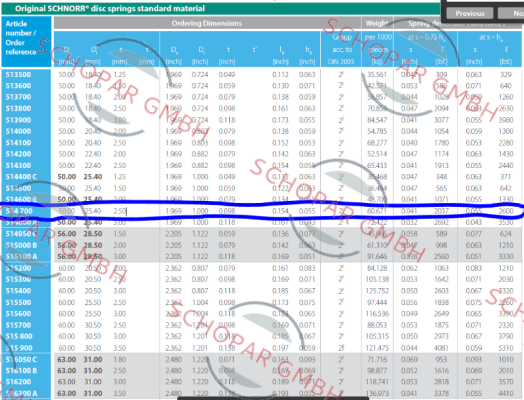This screenshot has width=524, height=400.
Task: Click article number 515600
Action: (x=18, y=314)
